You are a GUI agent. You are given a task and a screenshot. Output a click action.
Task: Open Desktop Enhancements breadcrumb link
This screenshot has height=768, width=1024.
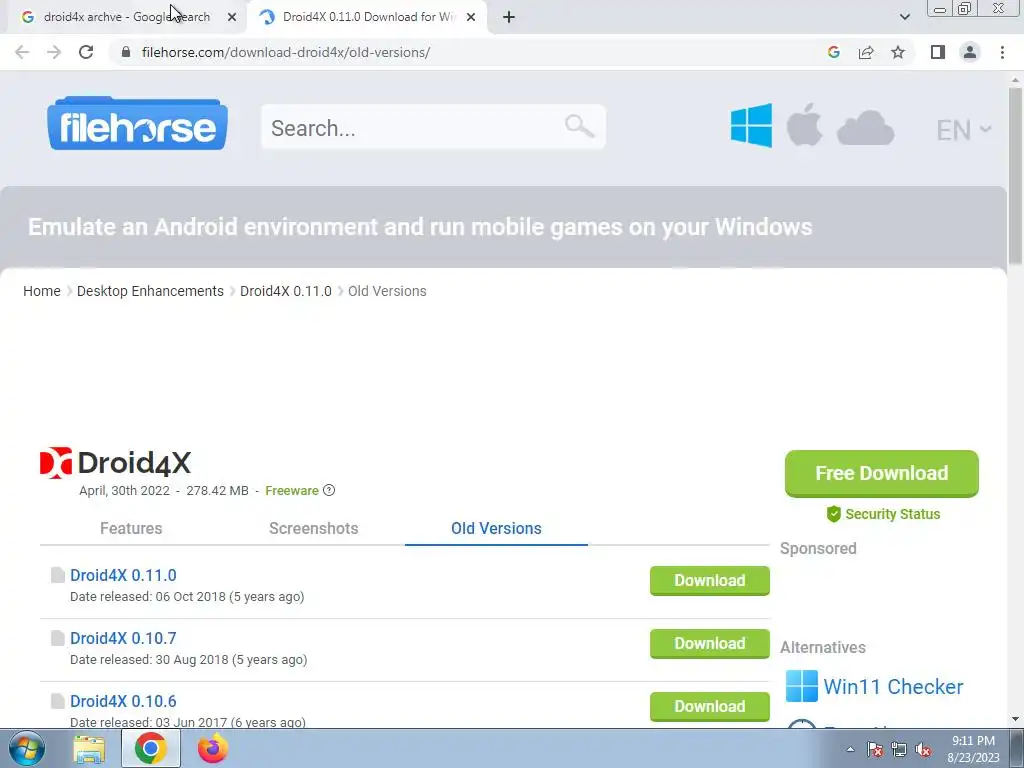(x=150, y=291)
